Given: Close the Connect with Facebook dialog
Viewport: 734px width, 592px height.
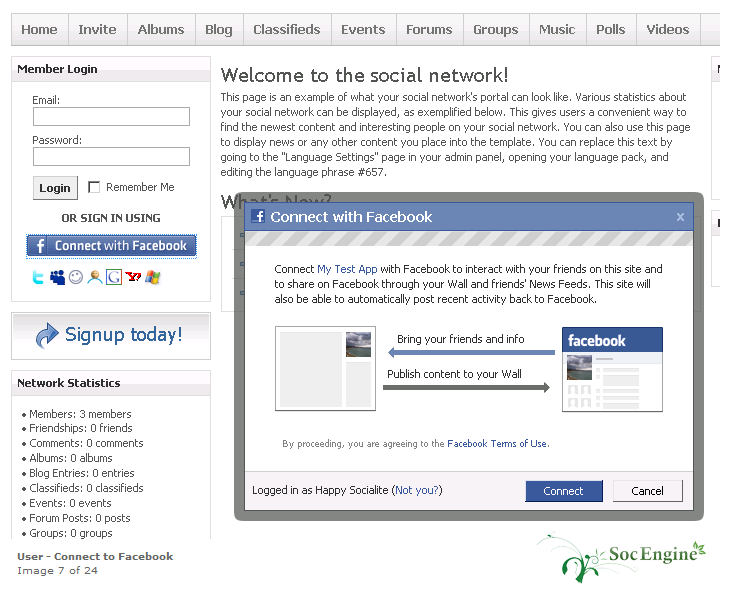Looking at the screenshot, I should [x=680, y=217].
